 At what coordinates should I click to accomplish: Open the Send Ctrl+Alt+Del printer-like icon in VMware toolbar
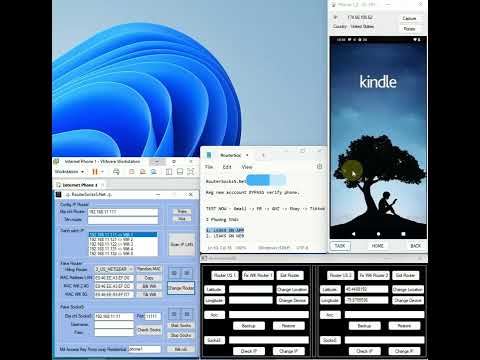[116, 172]
